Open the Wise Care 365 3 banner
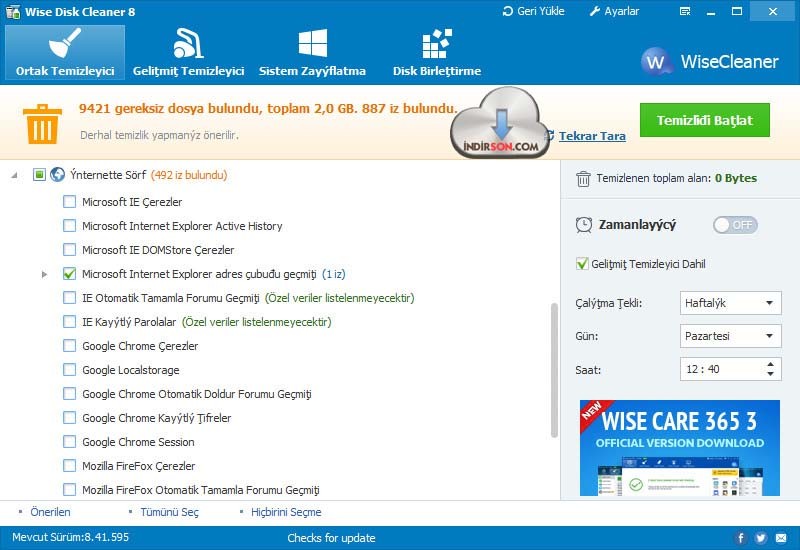800x550 pixels. click(680, 447)
